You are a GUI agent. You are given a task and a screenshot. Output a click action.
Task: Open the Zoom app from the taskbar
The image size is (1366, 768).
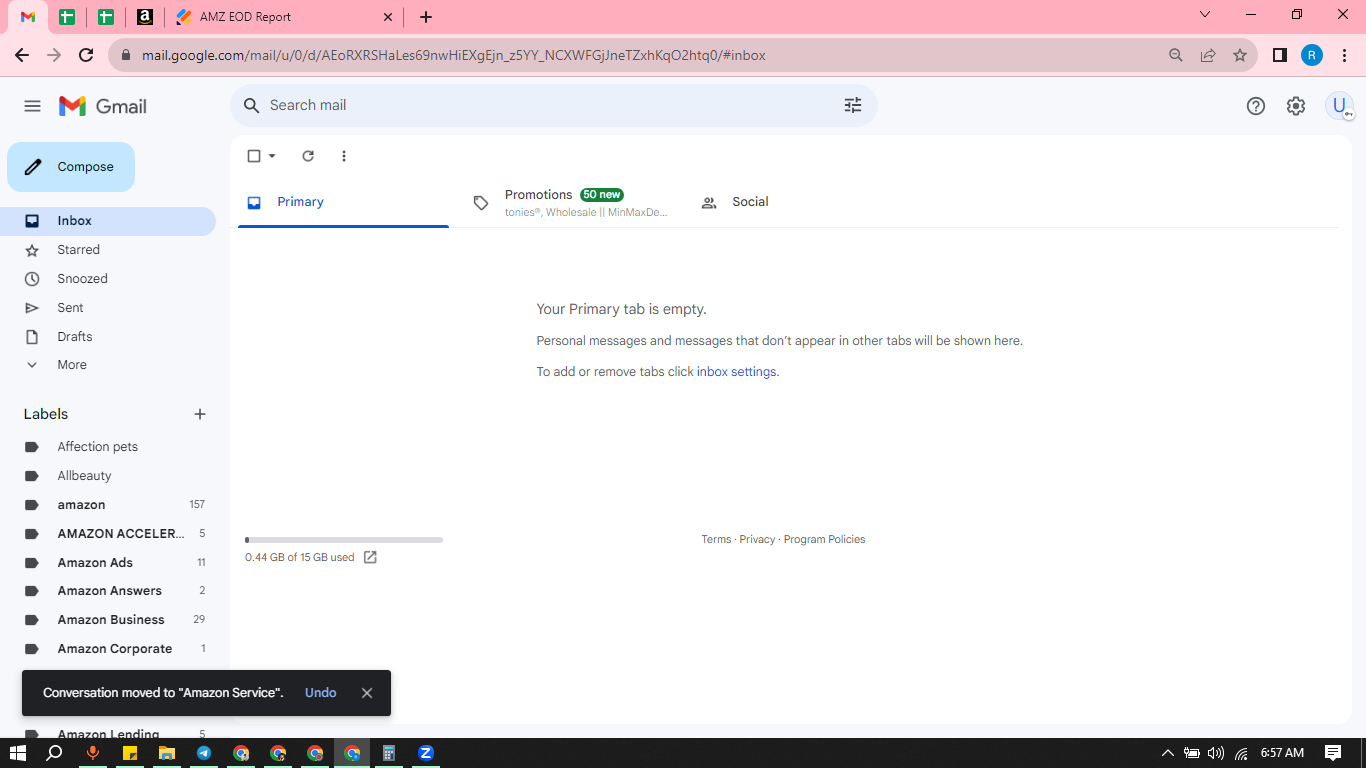click(x=426, y=753)
